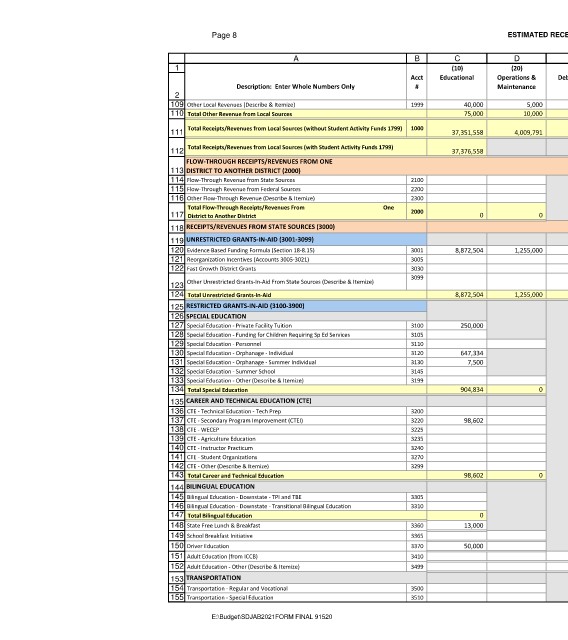Click account number 3305
Screen dimensions: 568x640
coord(417,497)
